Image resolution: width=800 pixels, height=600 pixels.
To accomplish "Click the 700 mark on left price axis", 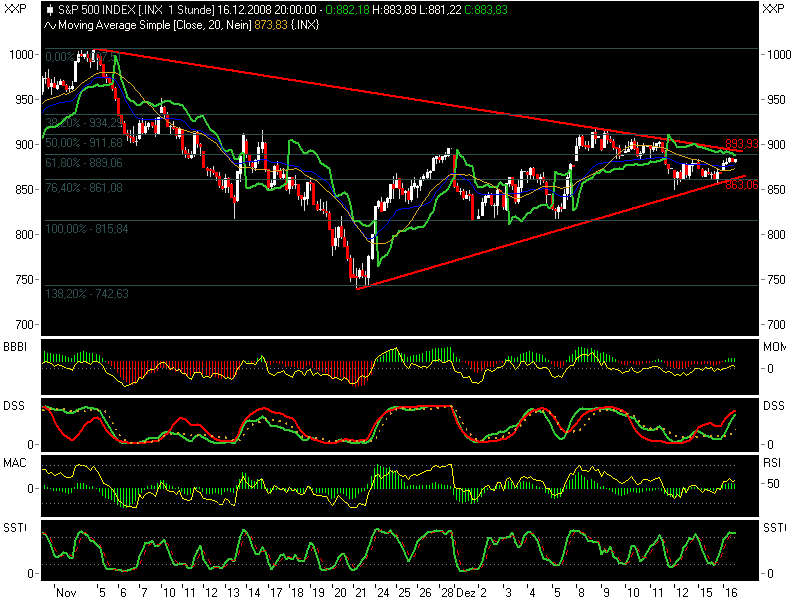I will tap(24, 324).
